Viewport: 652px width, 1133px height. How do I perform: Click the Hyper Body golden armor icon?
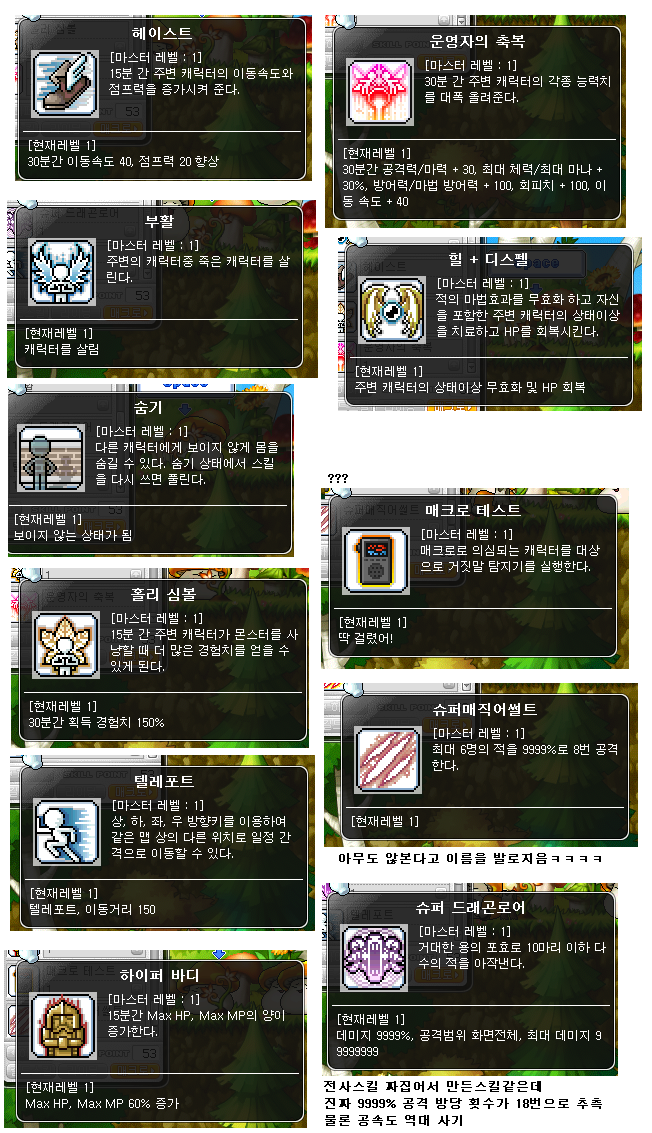[x=63, y=1026]
